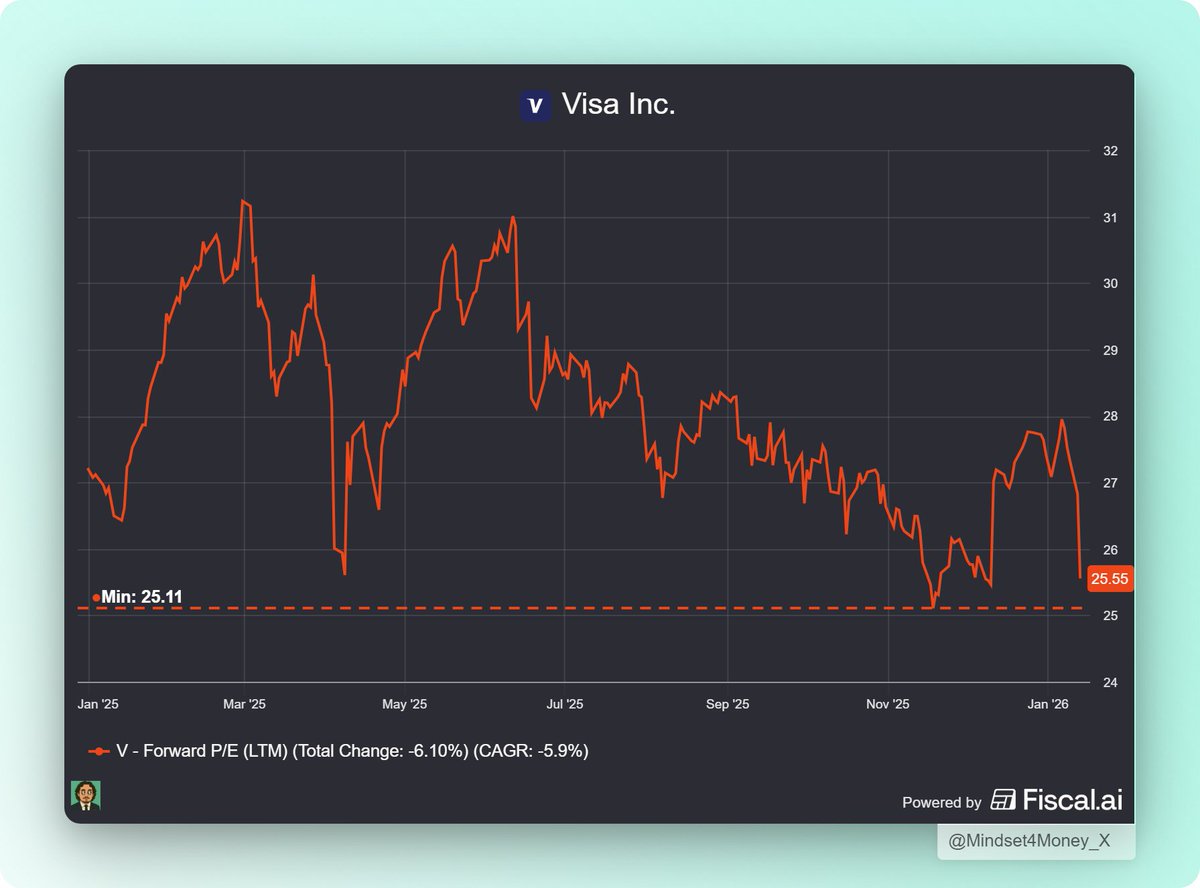Click the Mar '25 x-axis label
Screen dimensions: 1200x888
245,705
